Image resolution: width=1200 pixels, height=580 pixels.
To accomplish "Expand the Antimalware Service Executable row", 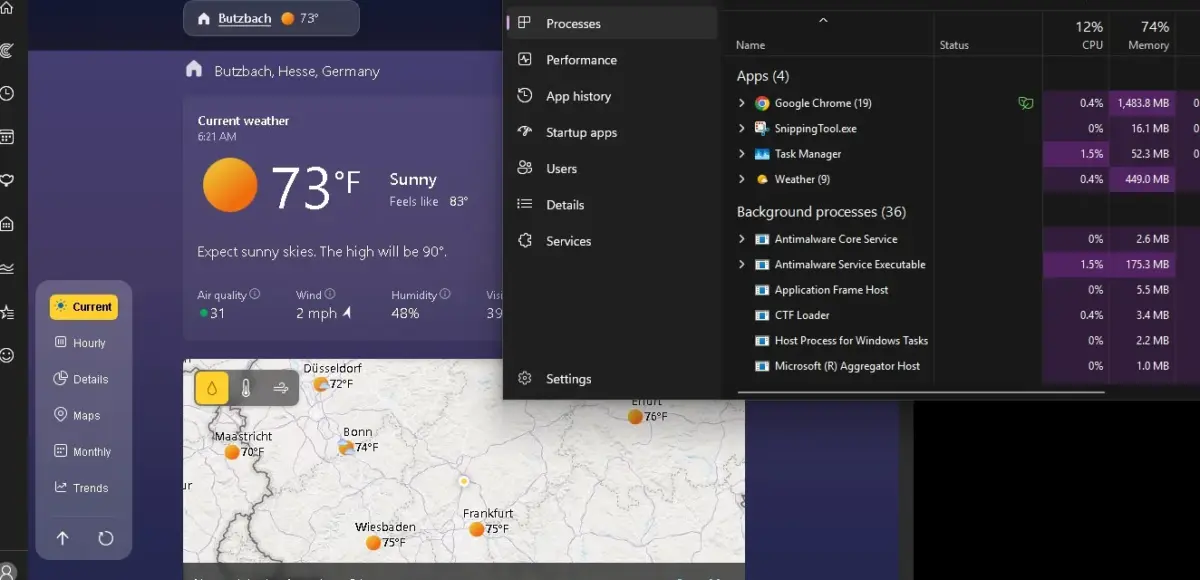I will coord(741,264).
